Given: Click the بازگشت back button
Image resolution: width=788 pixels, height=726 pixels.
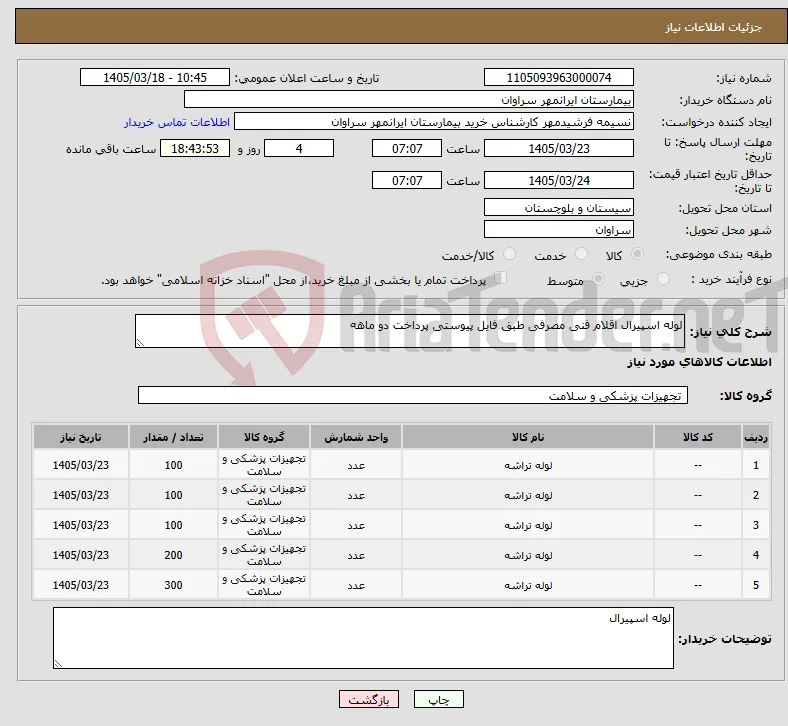Looking at the screenshot, I should click(369, 699).
